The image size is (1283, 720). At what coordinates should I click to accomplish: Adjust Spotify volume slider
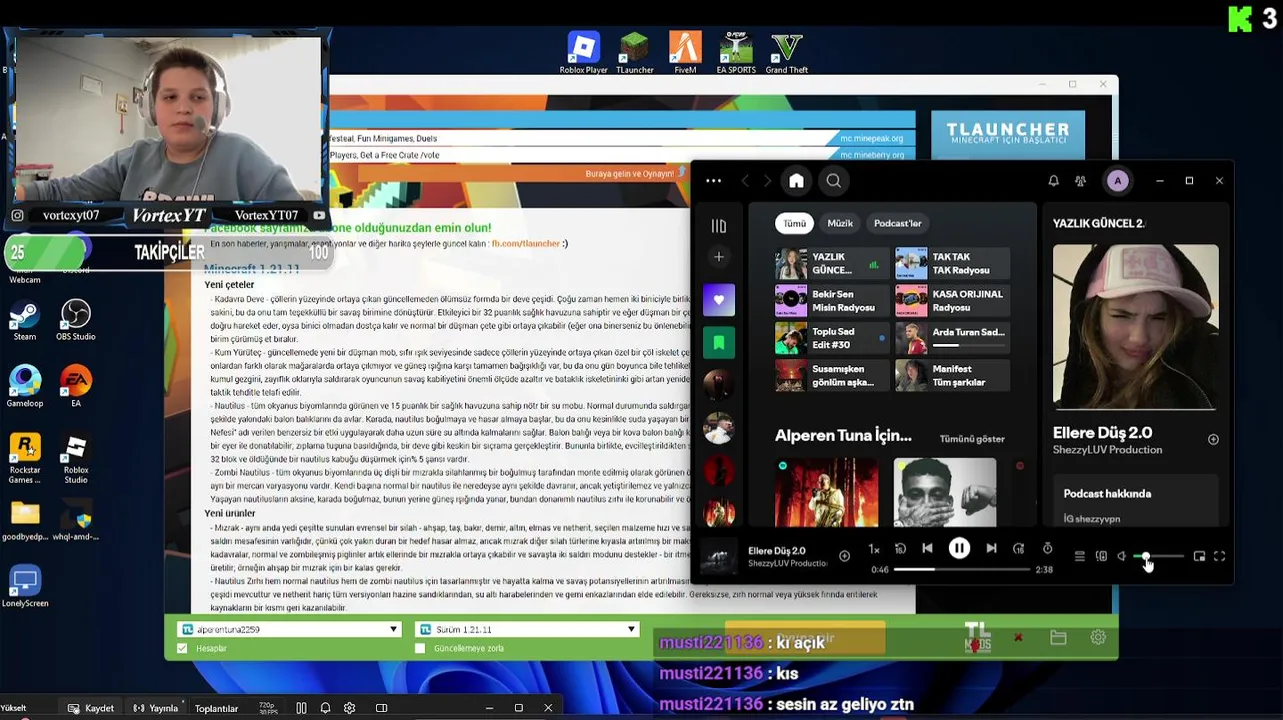pos(1159,556)
